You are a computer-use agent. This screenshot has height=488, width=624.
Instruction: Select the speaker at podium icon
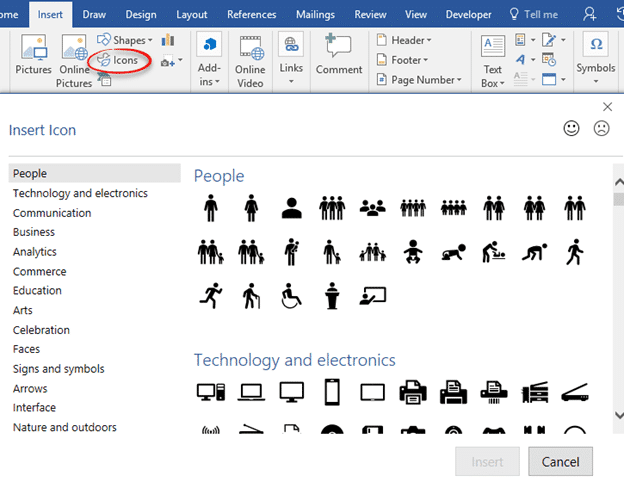pyautogui.click(x=332, y=296)
